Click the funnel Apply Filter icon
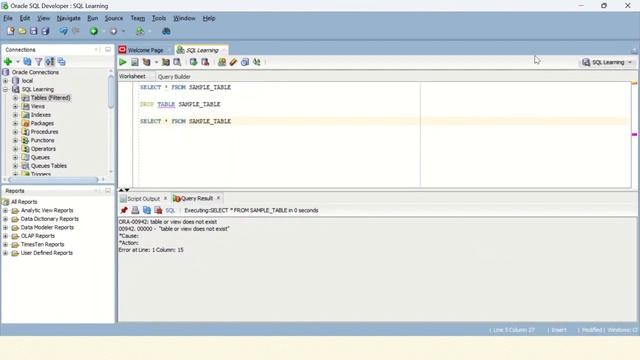 tap(38, 62)
